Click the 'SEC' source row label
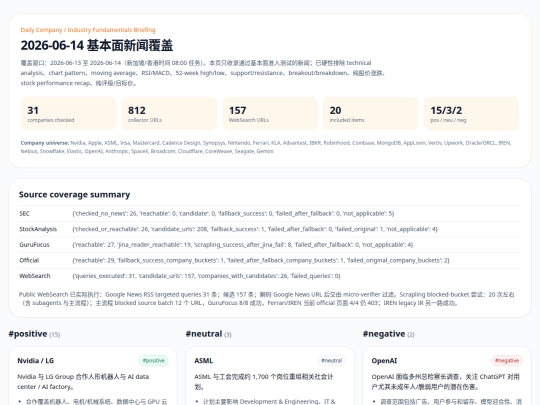 (24, 214)
